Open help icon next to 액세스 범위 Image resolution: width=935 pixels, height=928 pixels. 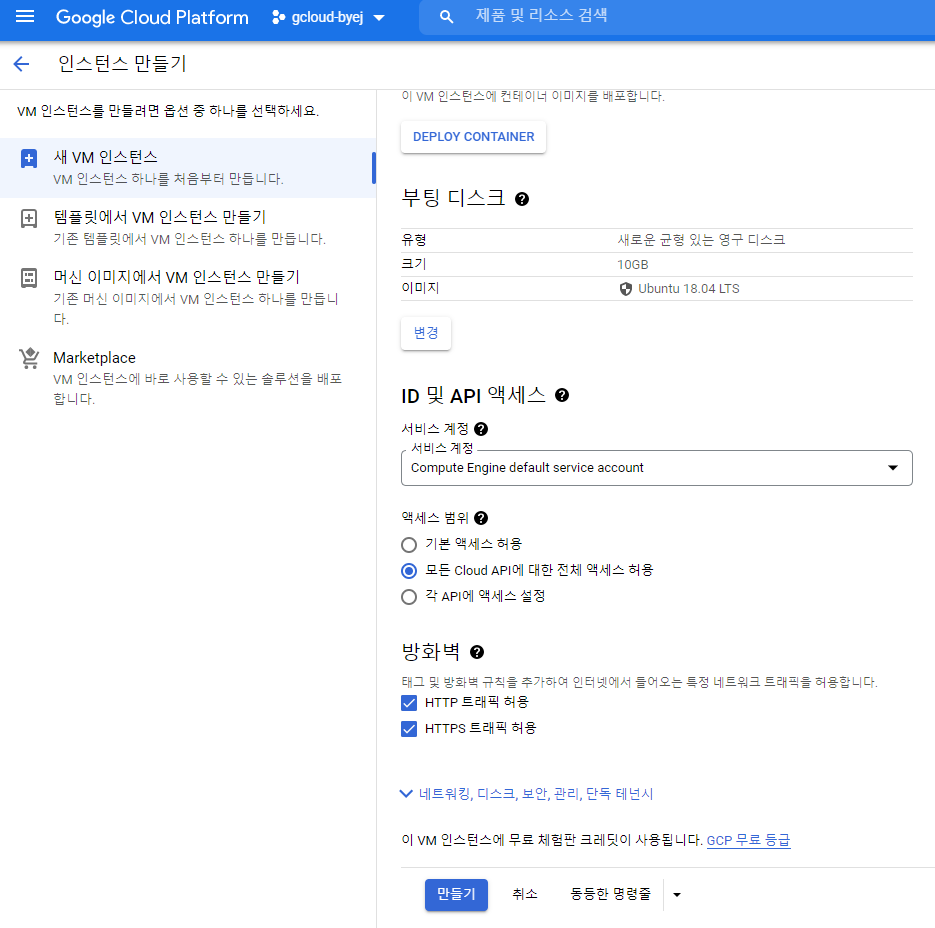(x=481, y=518)
